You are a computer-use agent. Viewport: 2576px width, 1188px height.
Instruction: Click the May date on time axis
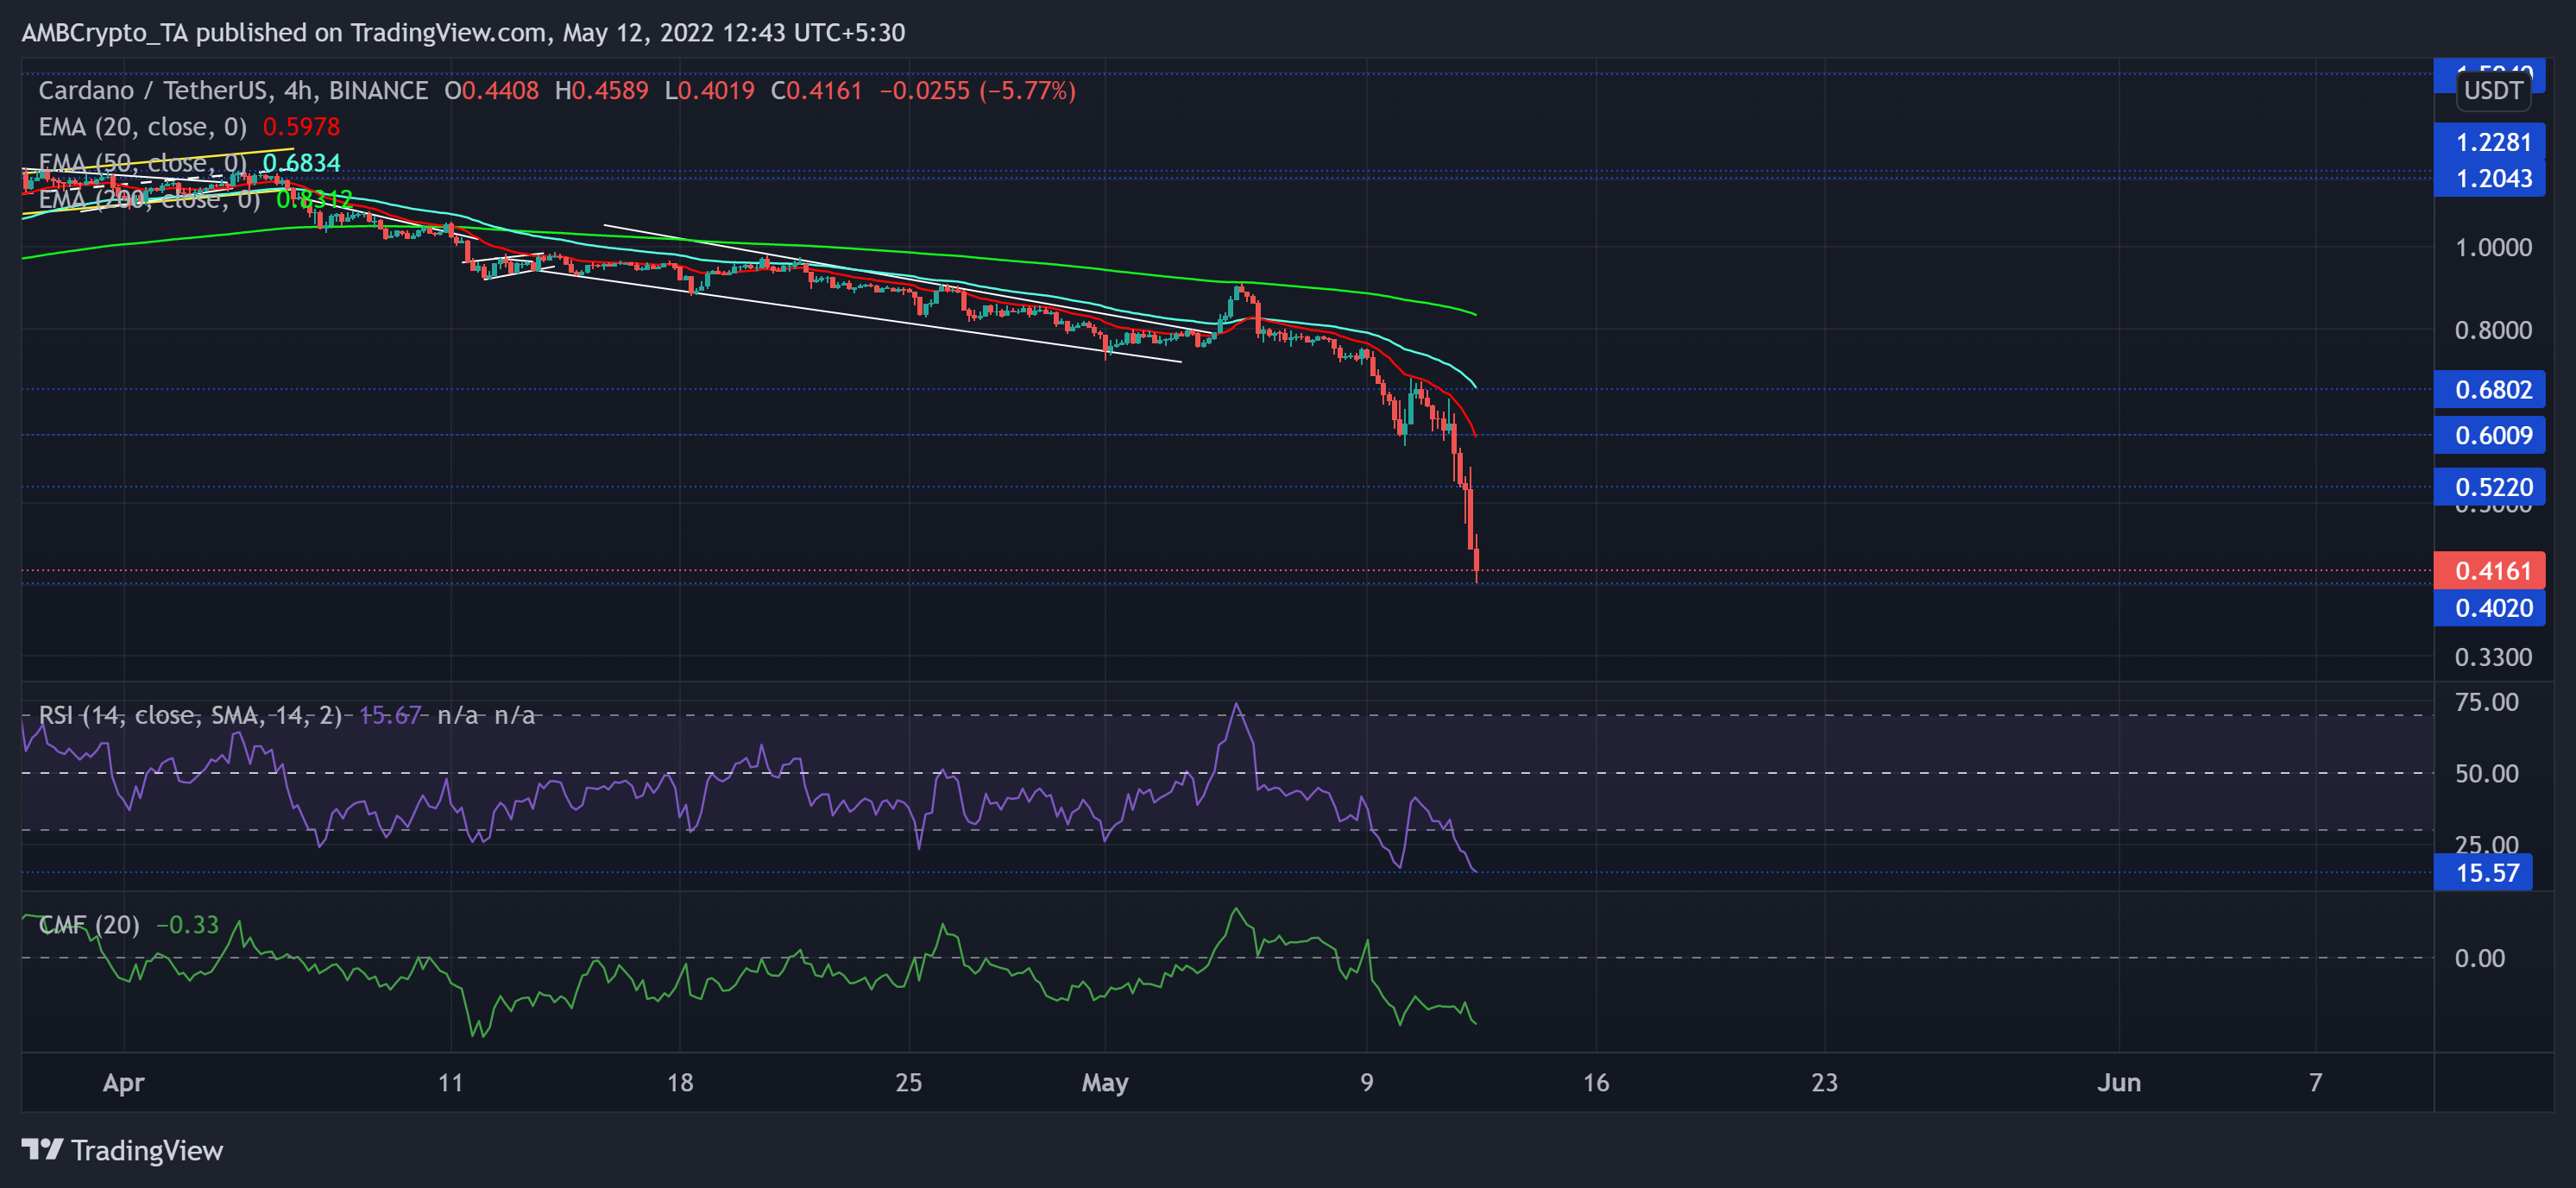[x=1105, y=1083]
